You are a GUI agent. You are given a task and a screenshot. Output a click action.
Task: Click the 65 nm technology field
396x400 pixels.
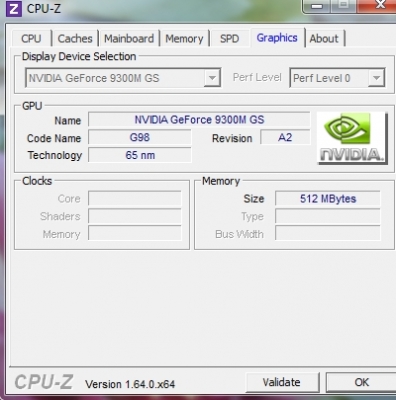(x=140, y=155)
